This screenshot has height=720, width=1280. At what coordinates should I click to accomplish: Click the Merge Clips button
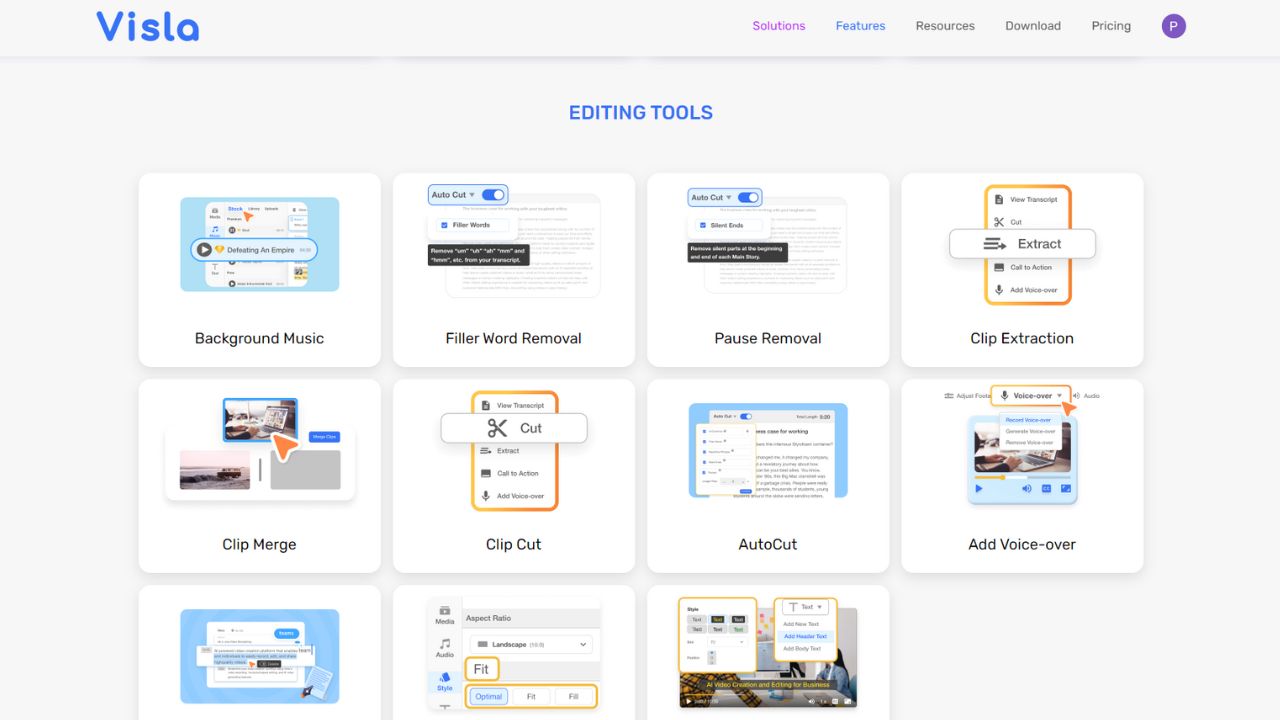pyautogui.click(x=324, y=437)
